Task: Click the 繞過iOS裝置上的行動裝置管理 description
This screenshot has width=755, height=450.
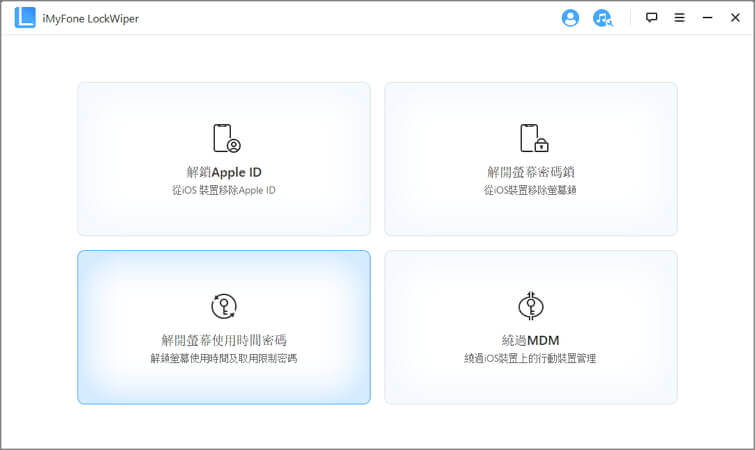Action: click(531, 358)
